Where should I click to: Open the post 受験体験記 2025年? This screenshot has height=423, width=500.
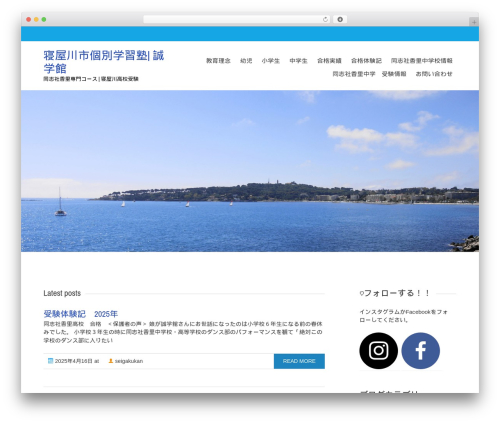pos(81,314)
